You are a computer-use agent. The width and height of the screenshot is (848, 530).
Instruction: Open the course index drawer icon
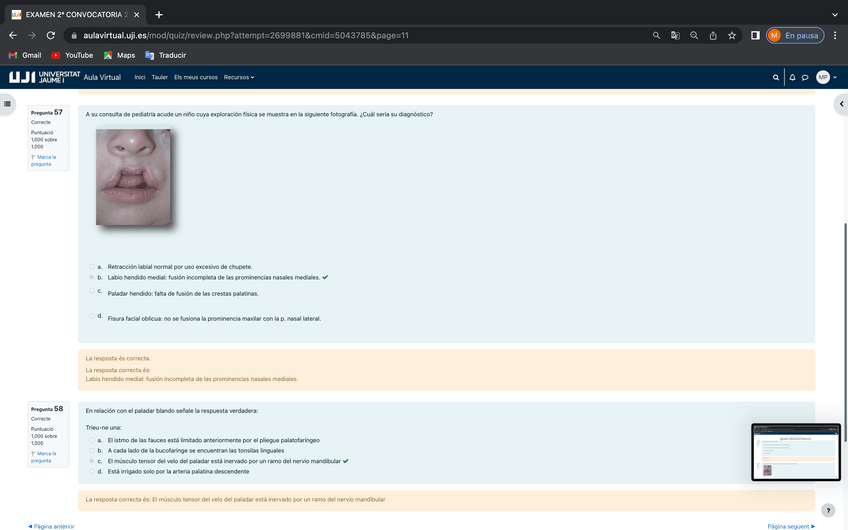point(8,103)
